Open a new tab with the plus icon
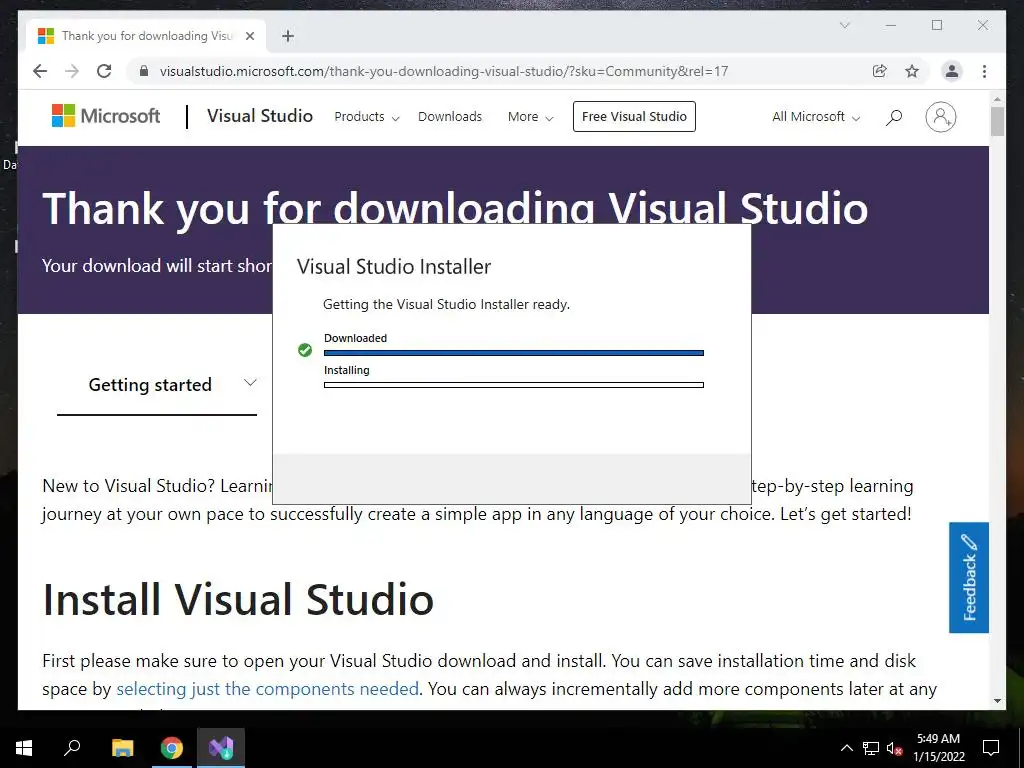 (288, 36)
